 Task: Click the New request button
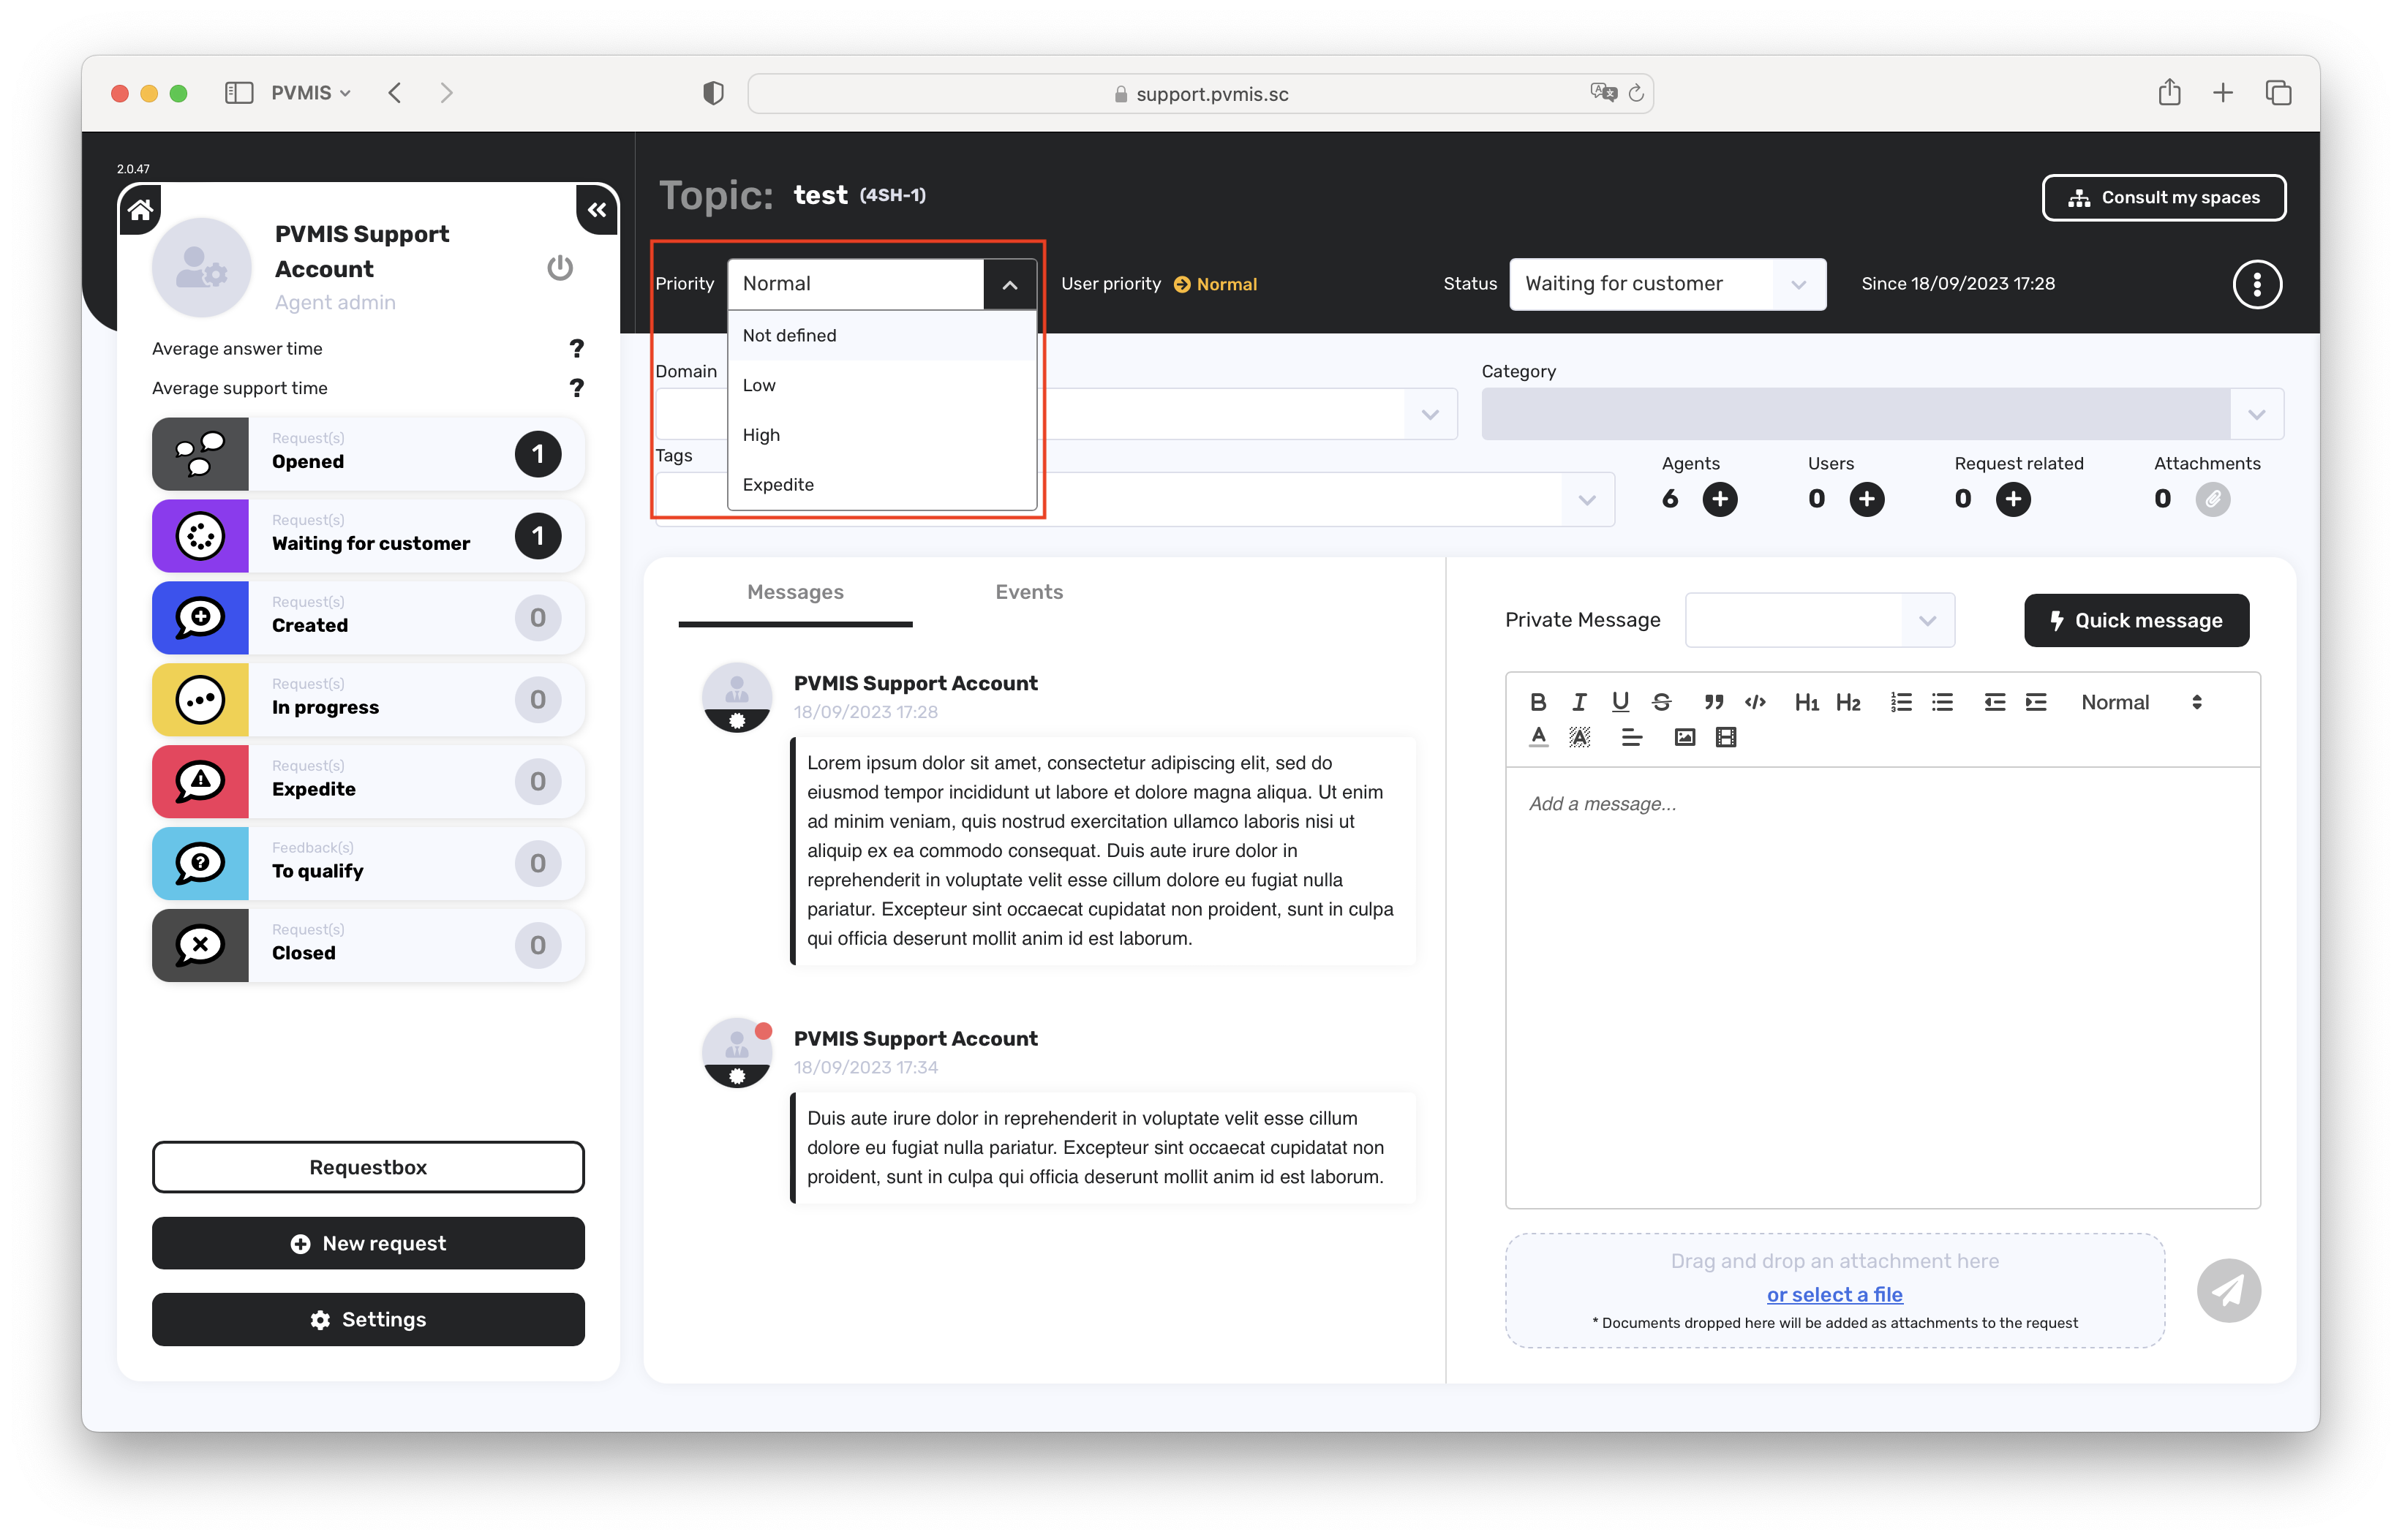coord(368,1243)
